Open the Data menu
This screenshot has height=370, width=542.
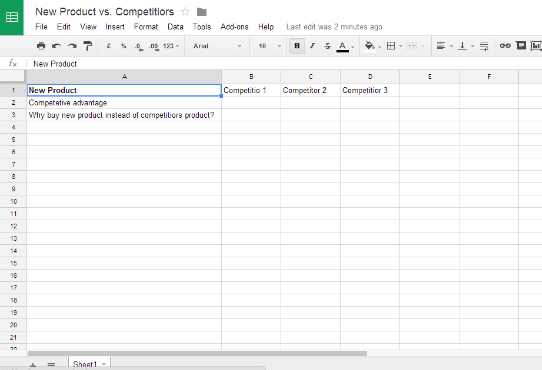[175, 27]
